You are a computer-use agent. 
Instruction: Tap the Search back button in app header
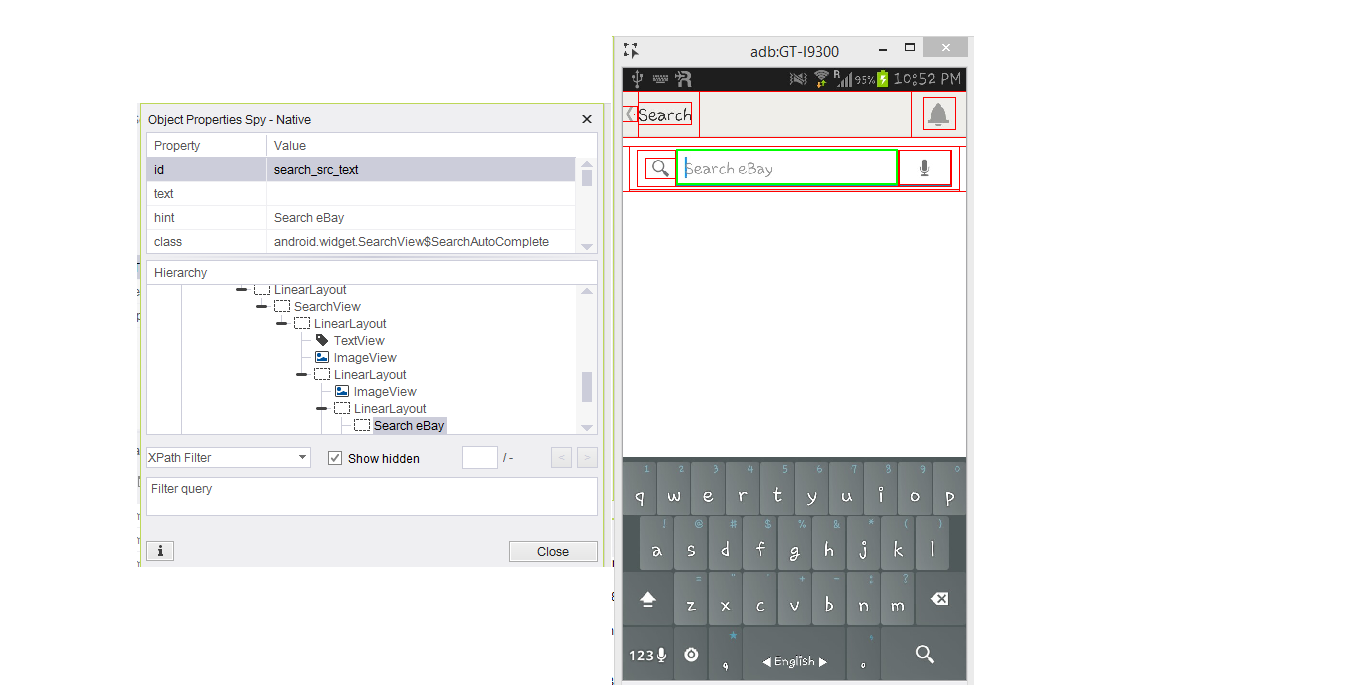tap(659, 115)
